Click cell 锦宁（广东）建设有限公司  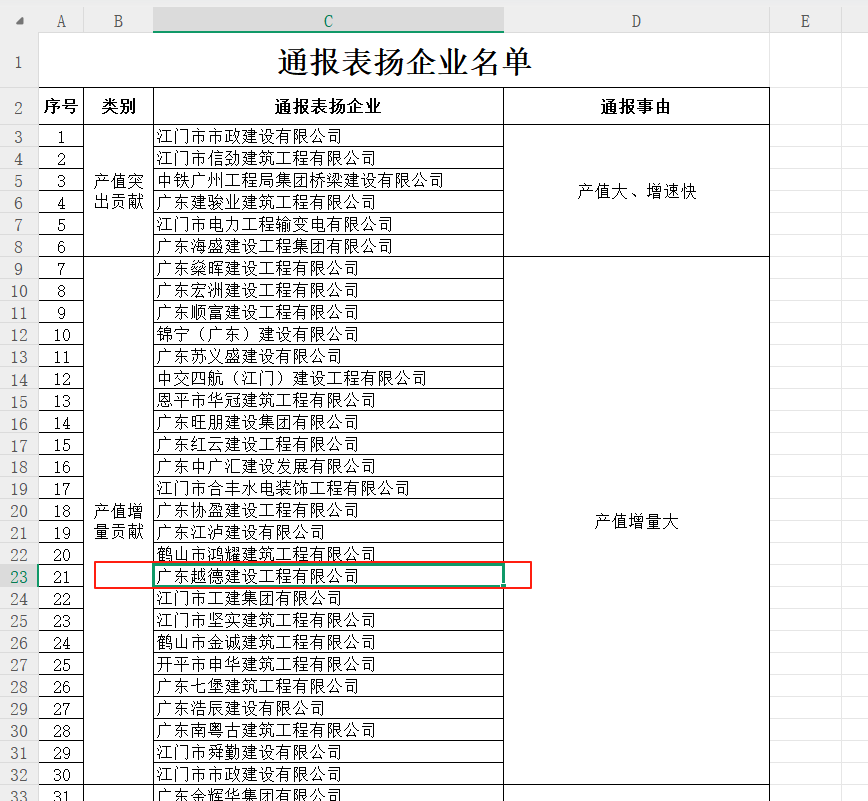point(328,334)
